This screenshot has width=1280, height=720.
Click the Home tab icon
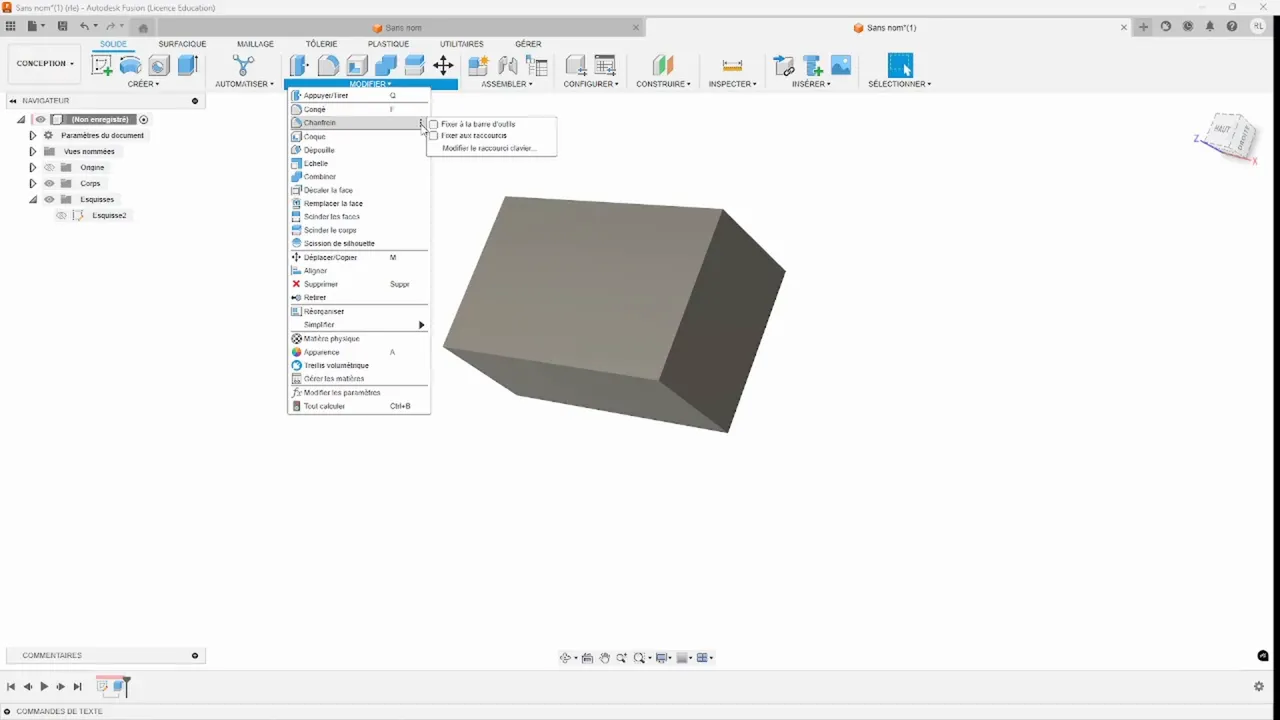tap(142, 28)
